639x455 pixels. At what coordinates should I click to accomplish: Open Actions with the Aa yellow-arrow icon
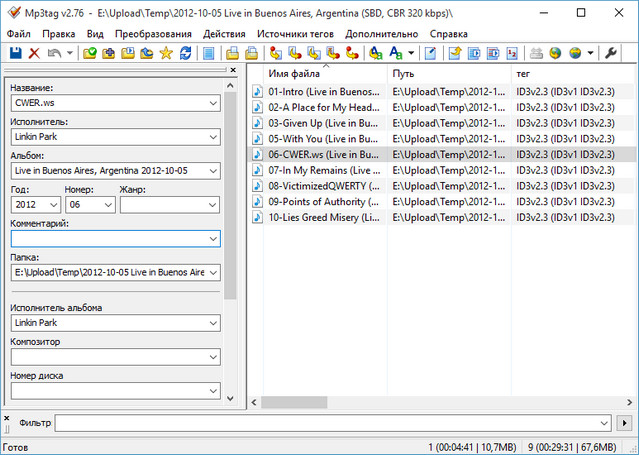[375, 53]
